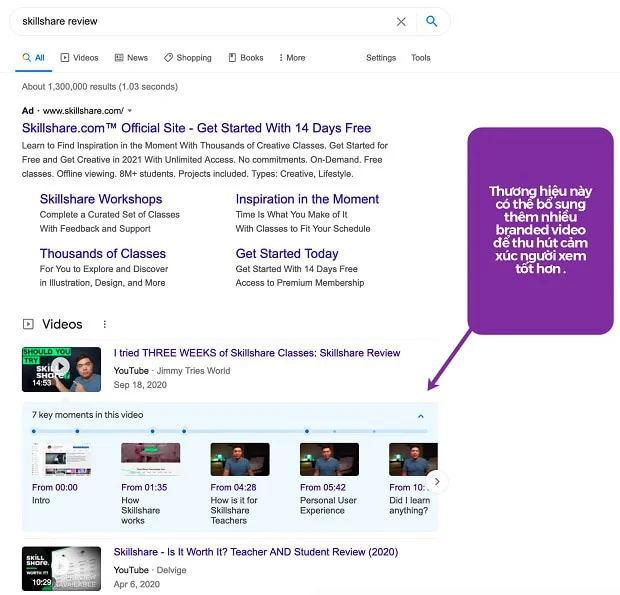Image resolution: width=620 pixels, height=595 pixels.
Task: Open the Shopping search tab
Action: pos(188,58)
